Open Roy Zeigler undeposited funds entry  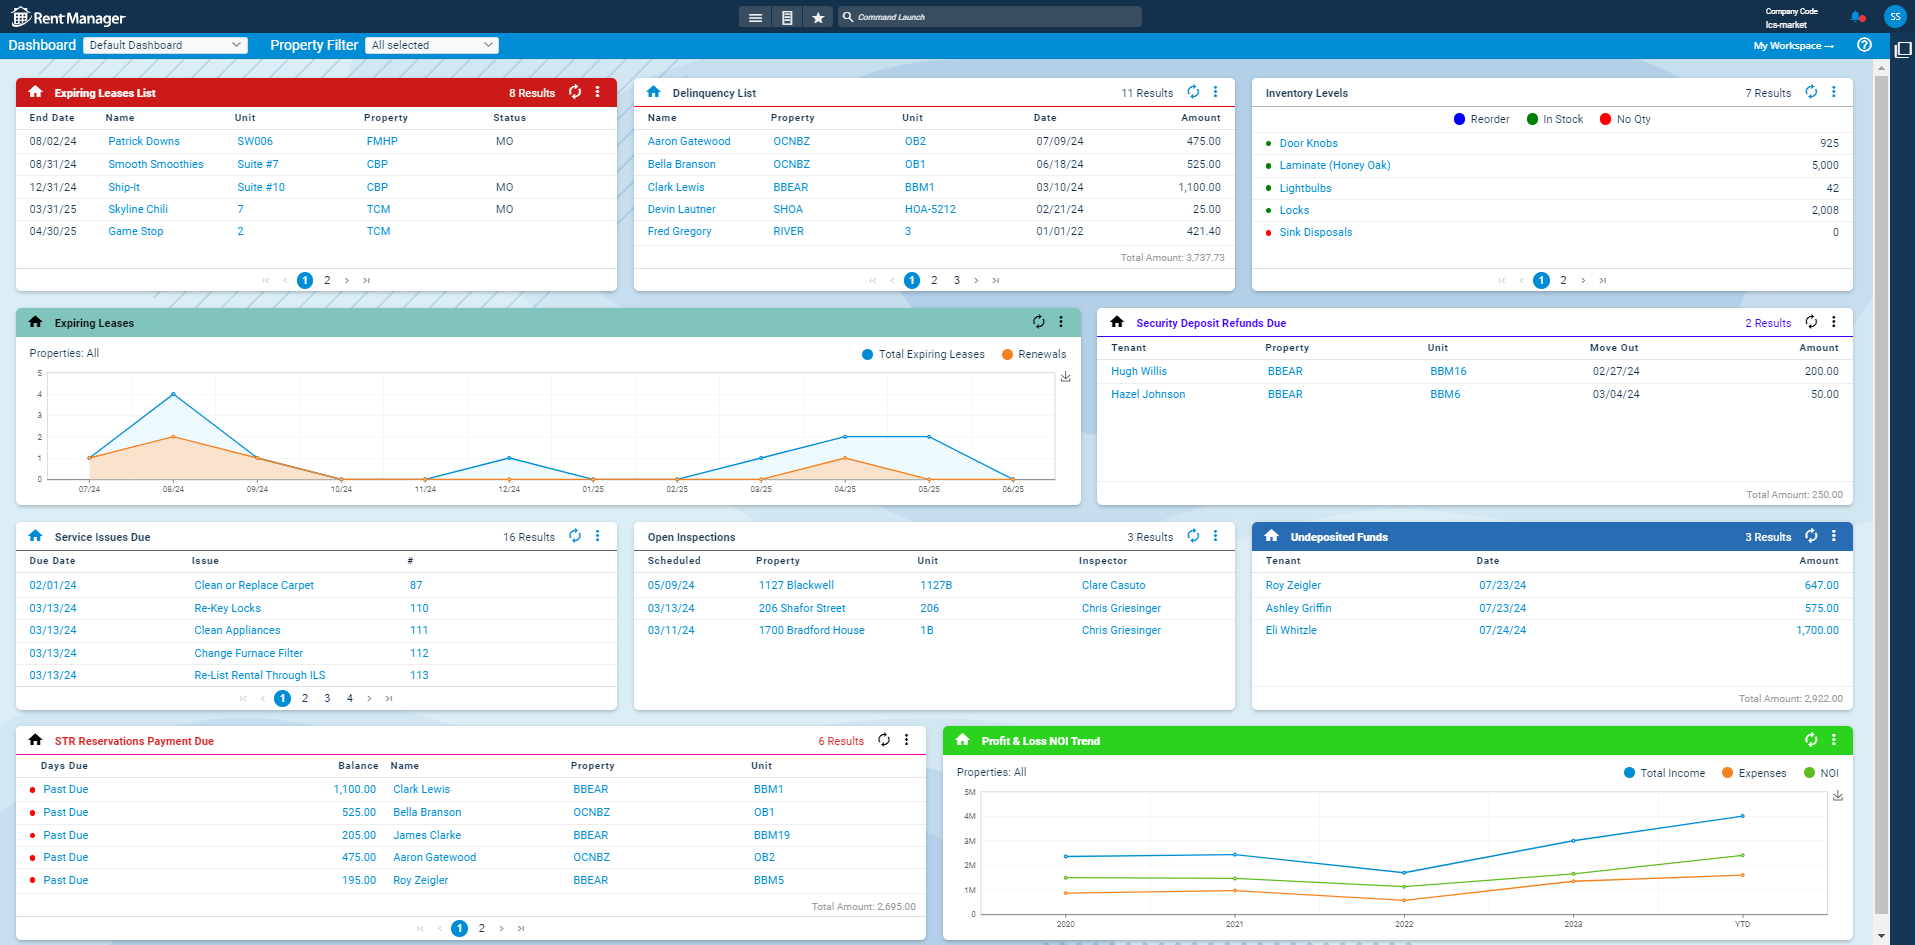[x=1293, y=585]
